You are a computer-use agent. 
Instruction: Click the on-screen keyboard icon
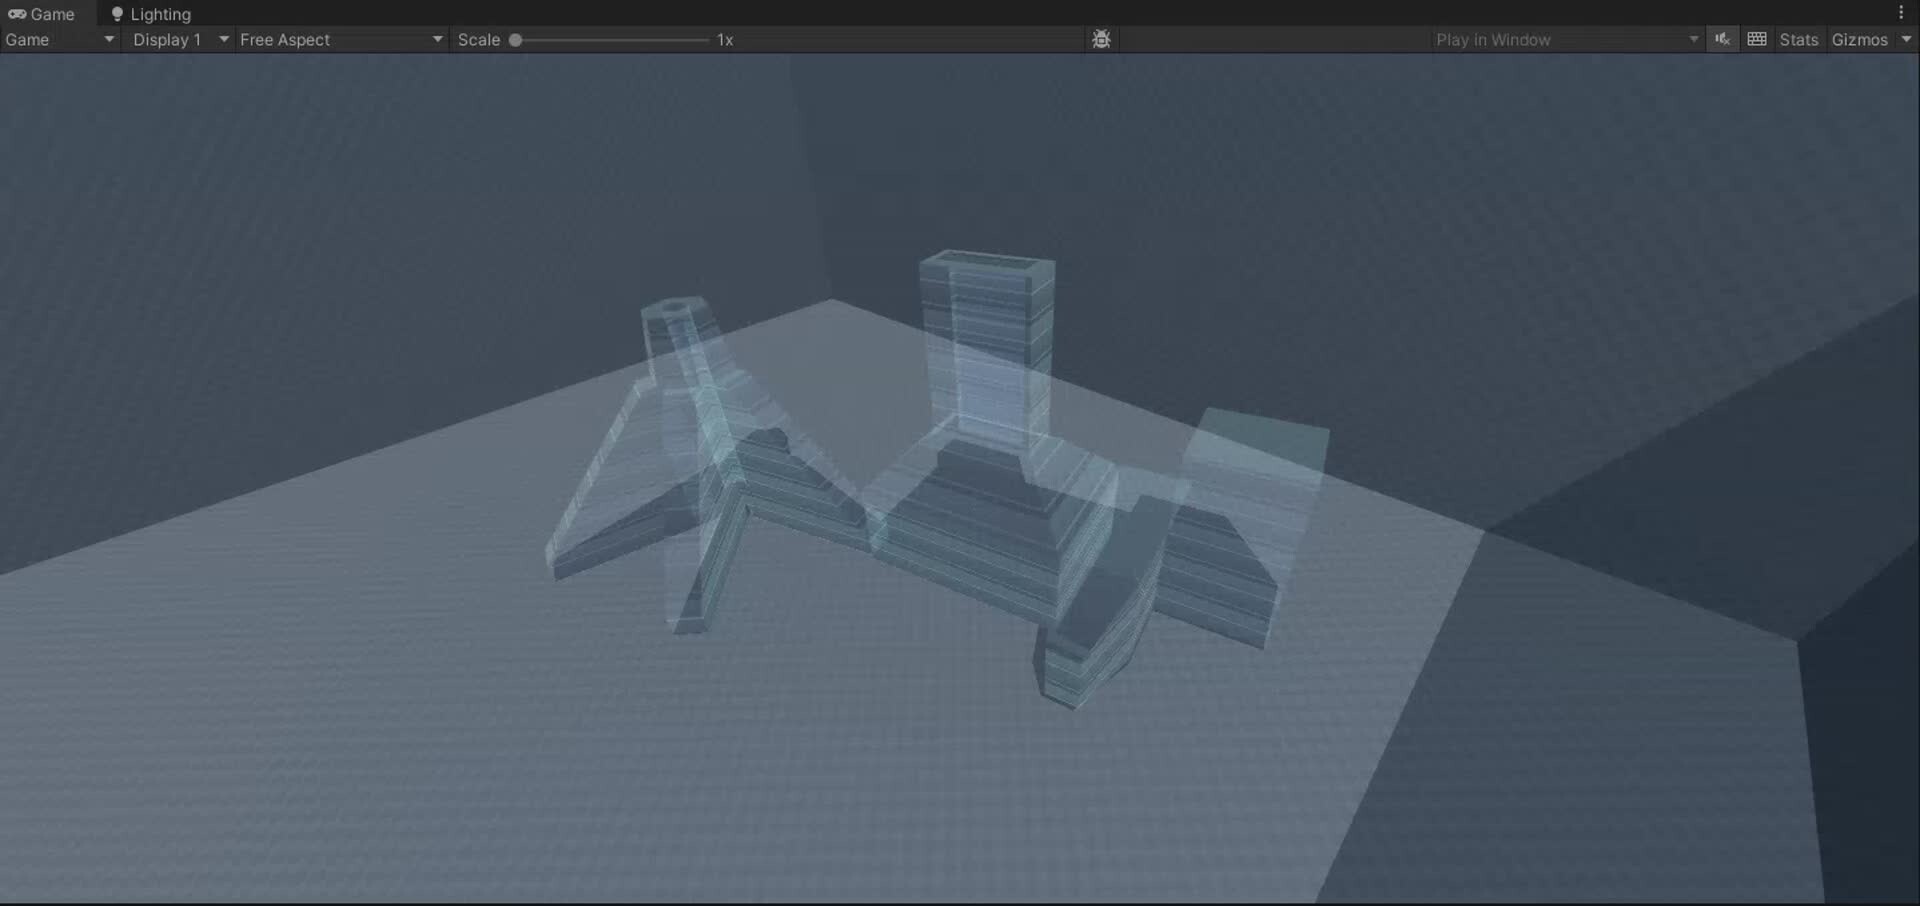(1757, 39)
